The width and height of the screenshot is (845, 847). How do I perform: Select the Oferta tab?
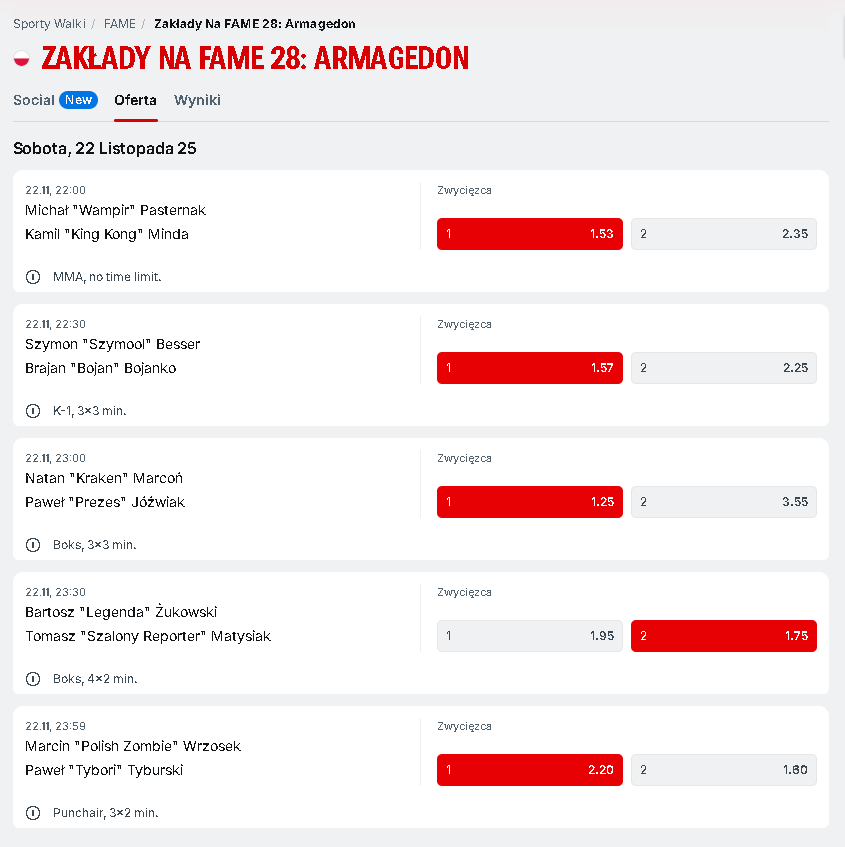tap(135, 100)
